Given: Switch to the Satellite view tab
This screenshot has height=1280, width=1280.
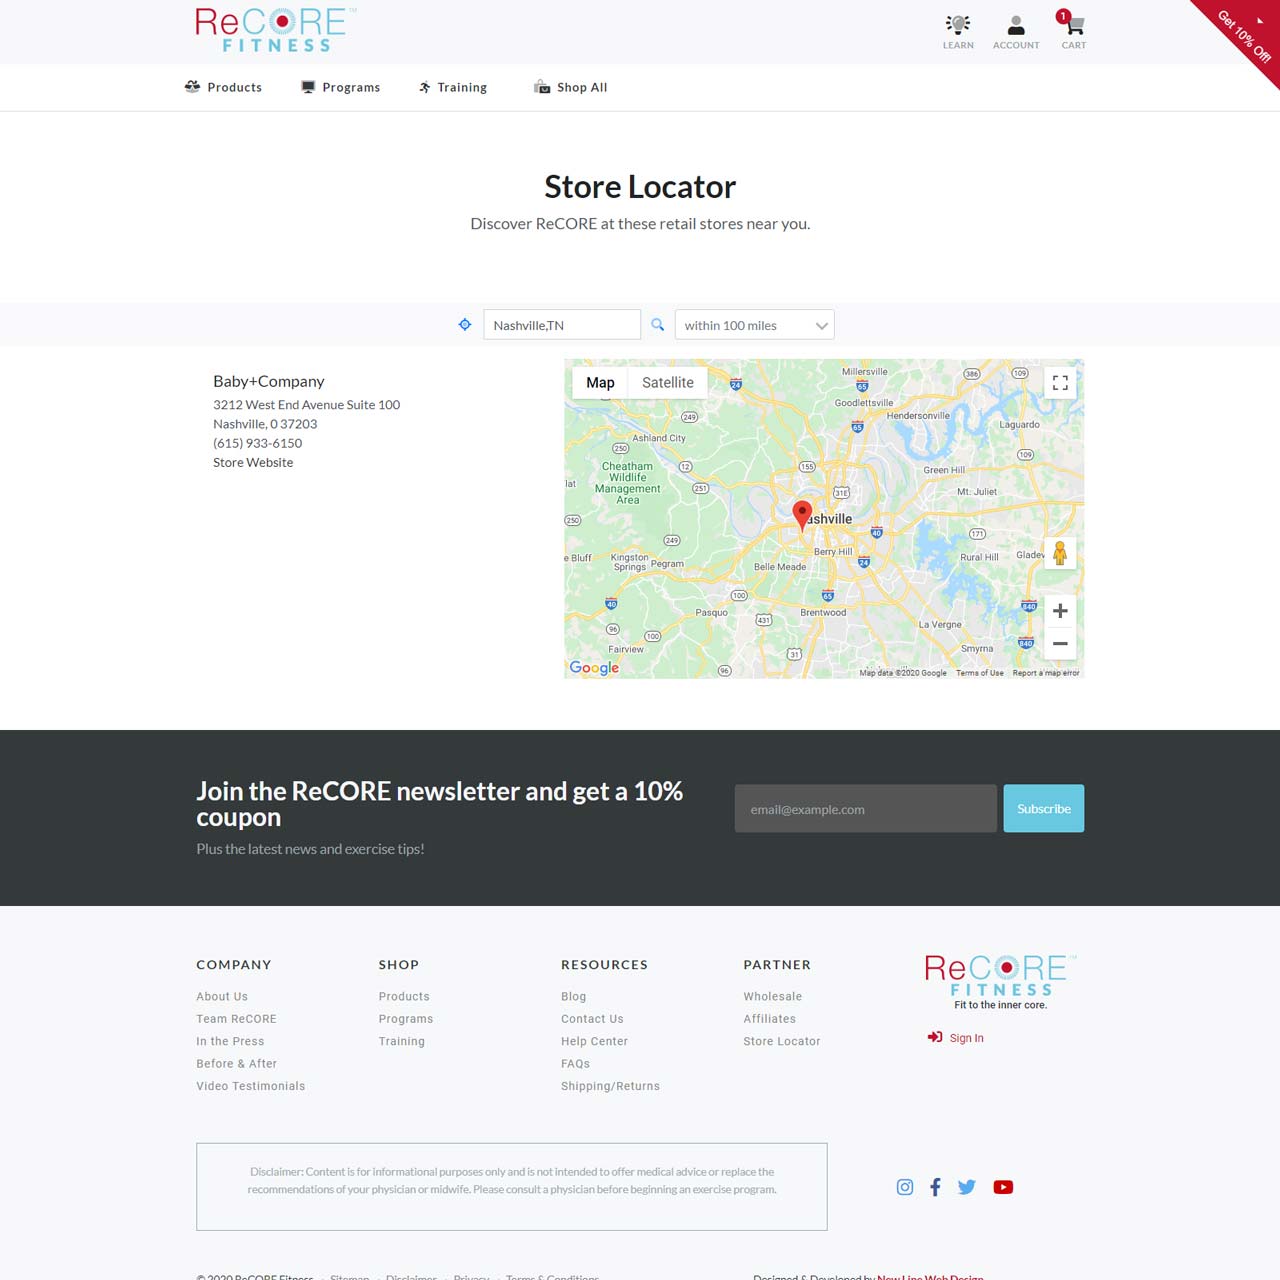Looking at the screenshot, I should tap(668, 382).
